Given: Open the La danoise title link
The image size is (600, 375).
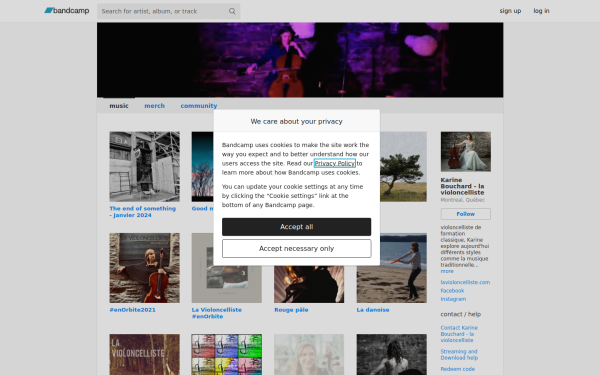Looking at the screenshot, I should coord(373,310).
